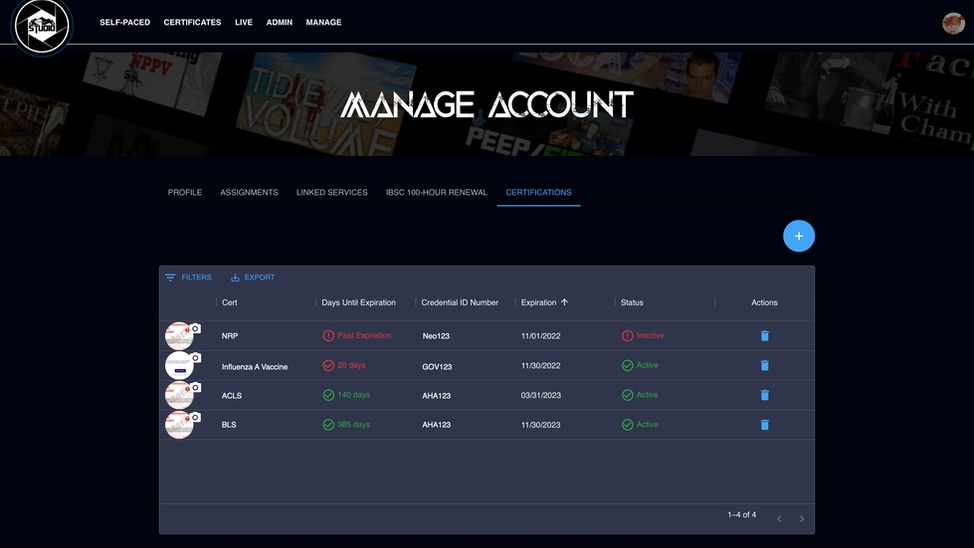The width and height of the screenshot is (974, 548).
Task: Click the 'AHA123' credential ID in ACLS row
Action: pos(437,396)
